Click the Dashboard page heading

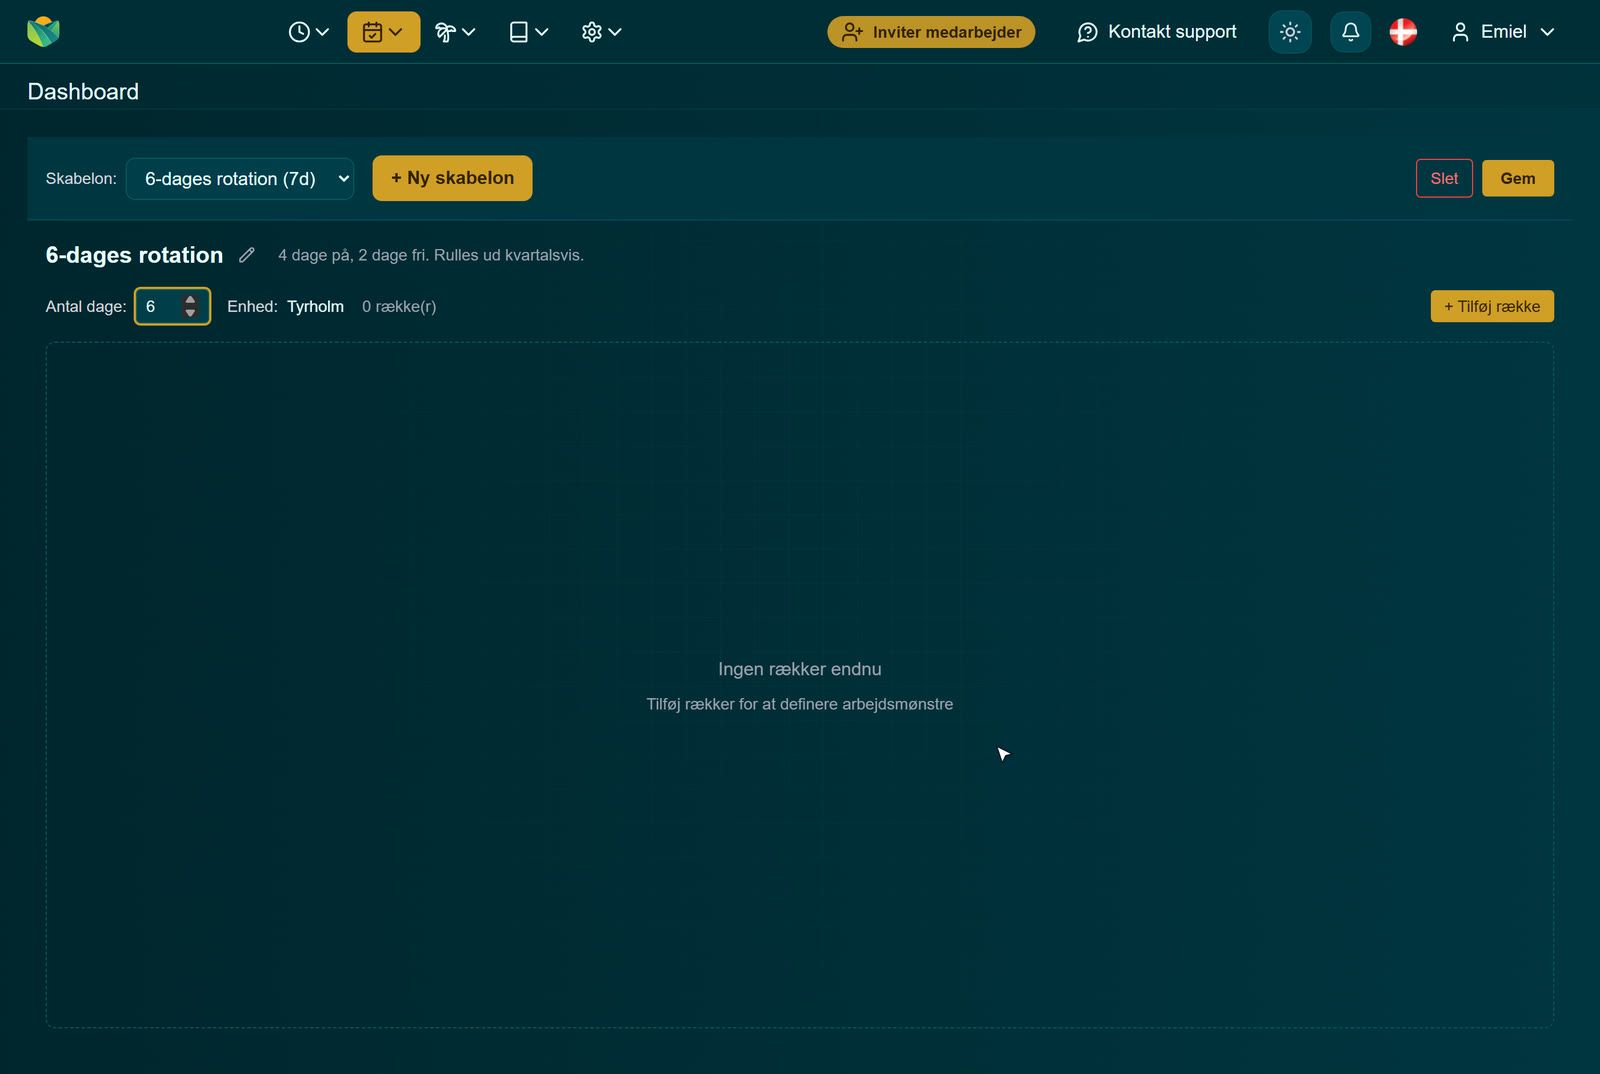(x=83, y=92)
